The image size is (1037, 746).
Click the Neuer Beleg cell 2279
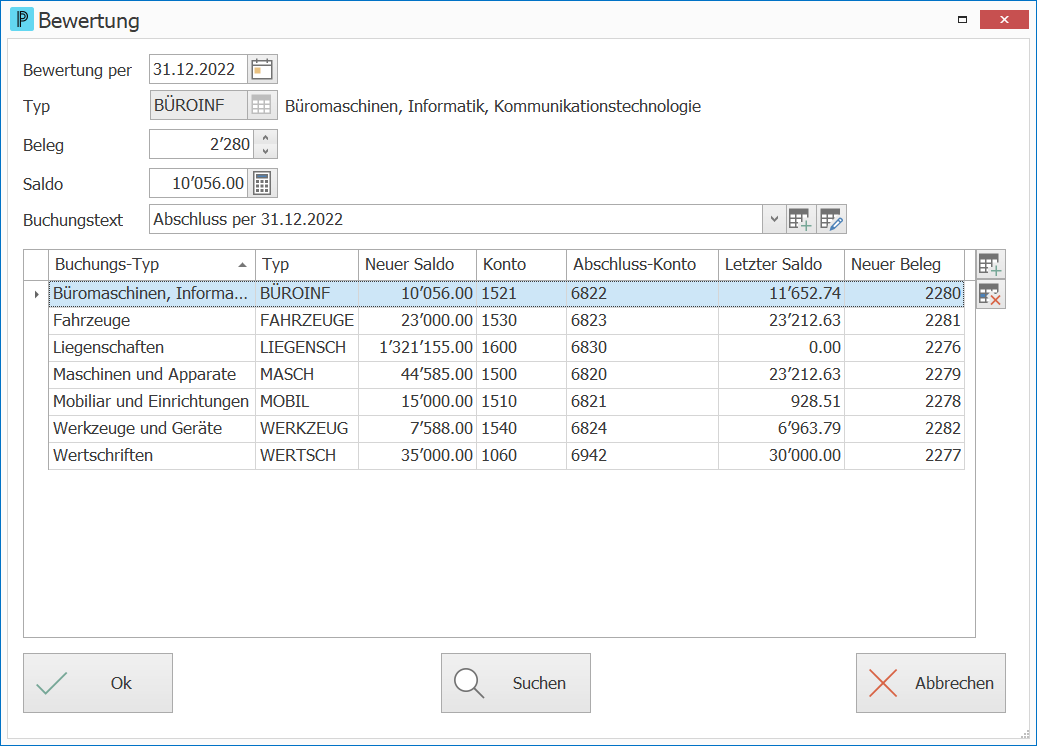coord(904,375)
